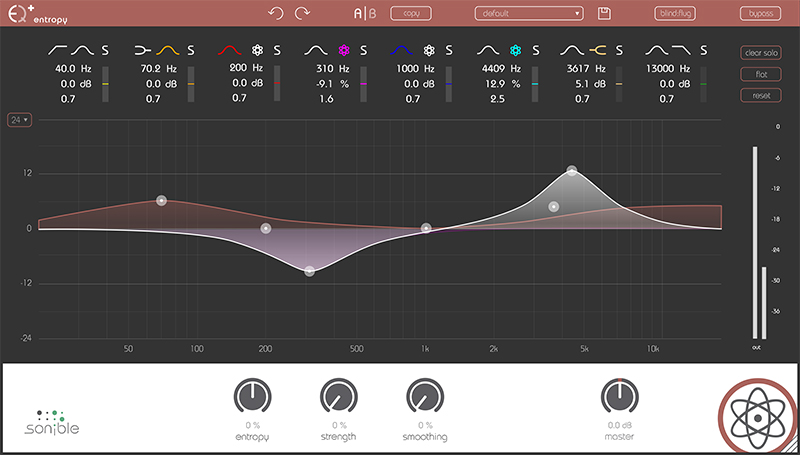Solo the 40.0 Hz band
The height and width of the screenshot is (455, 800).
105,49
